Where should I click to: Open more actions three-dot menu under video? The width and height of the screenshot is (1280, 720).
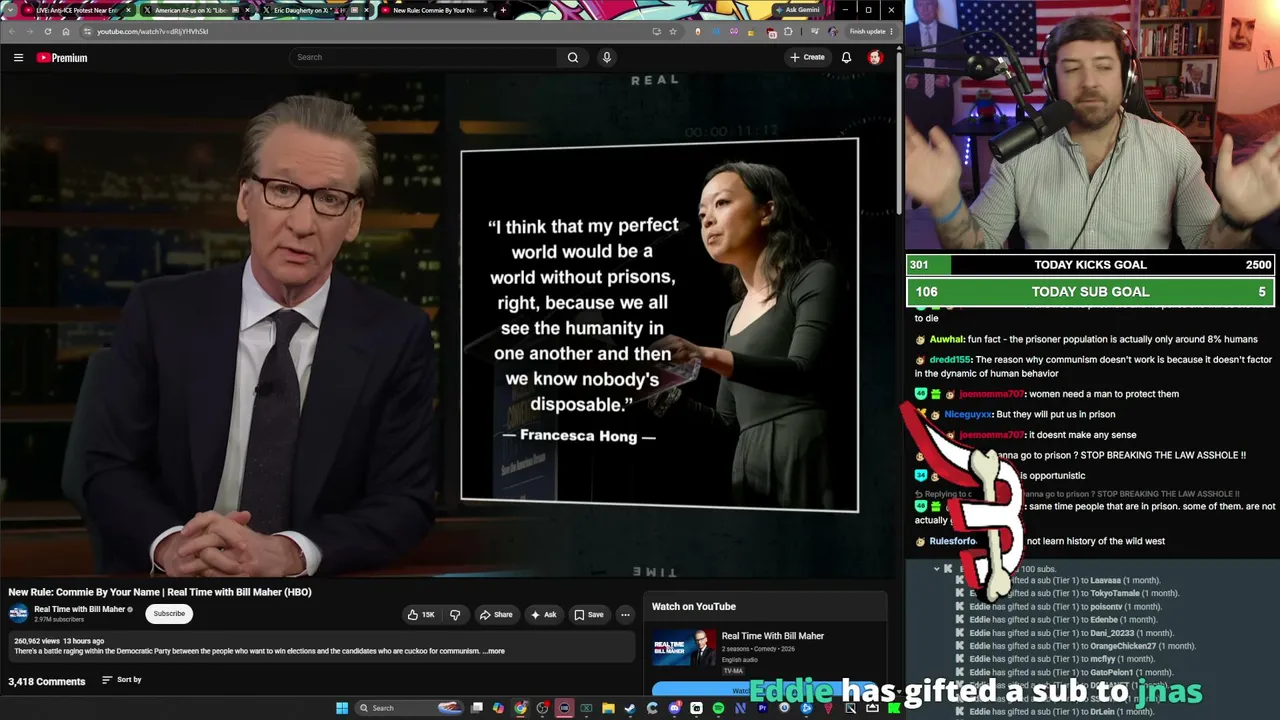click(x=625, y=615)
